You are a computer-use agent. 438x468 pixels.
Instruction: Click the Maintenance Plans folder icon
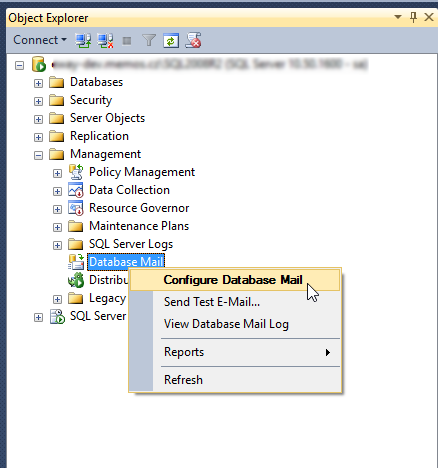click(x=76, y=226)
